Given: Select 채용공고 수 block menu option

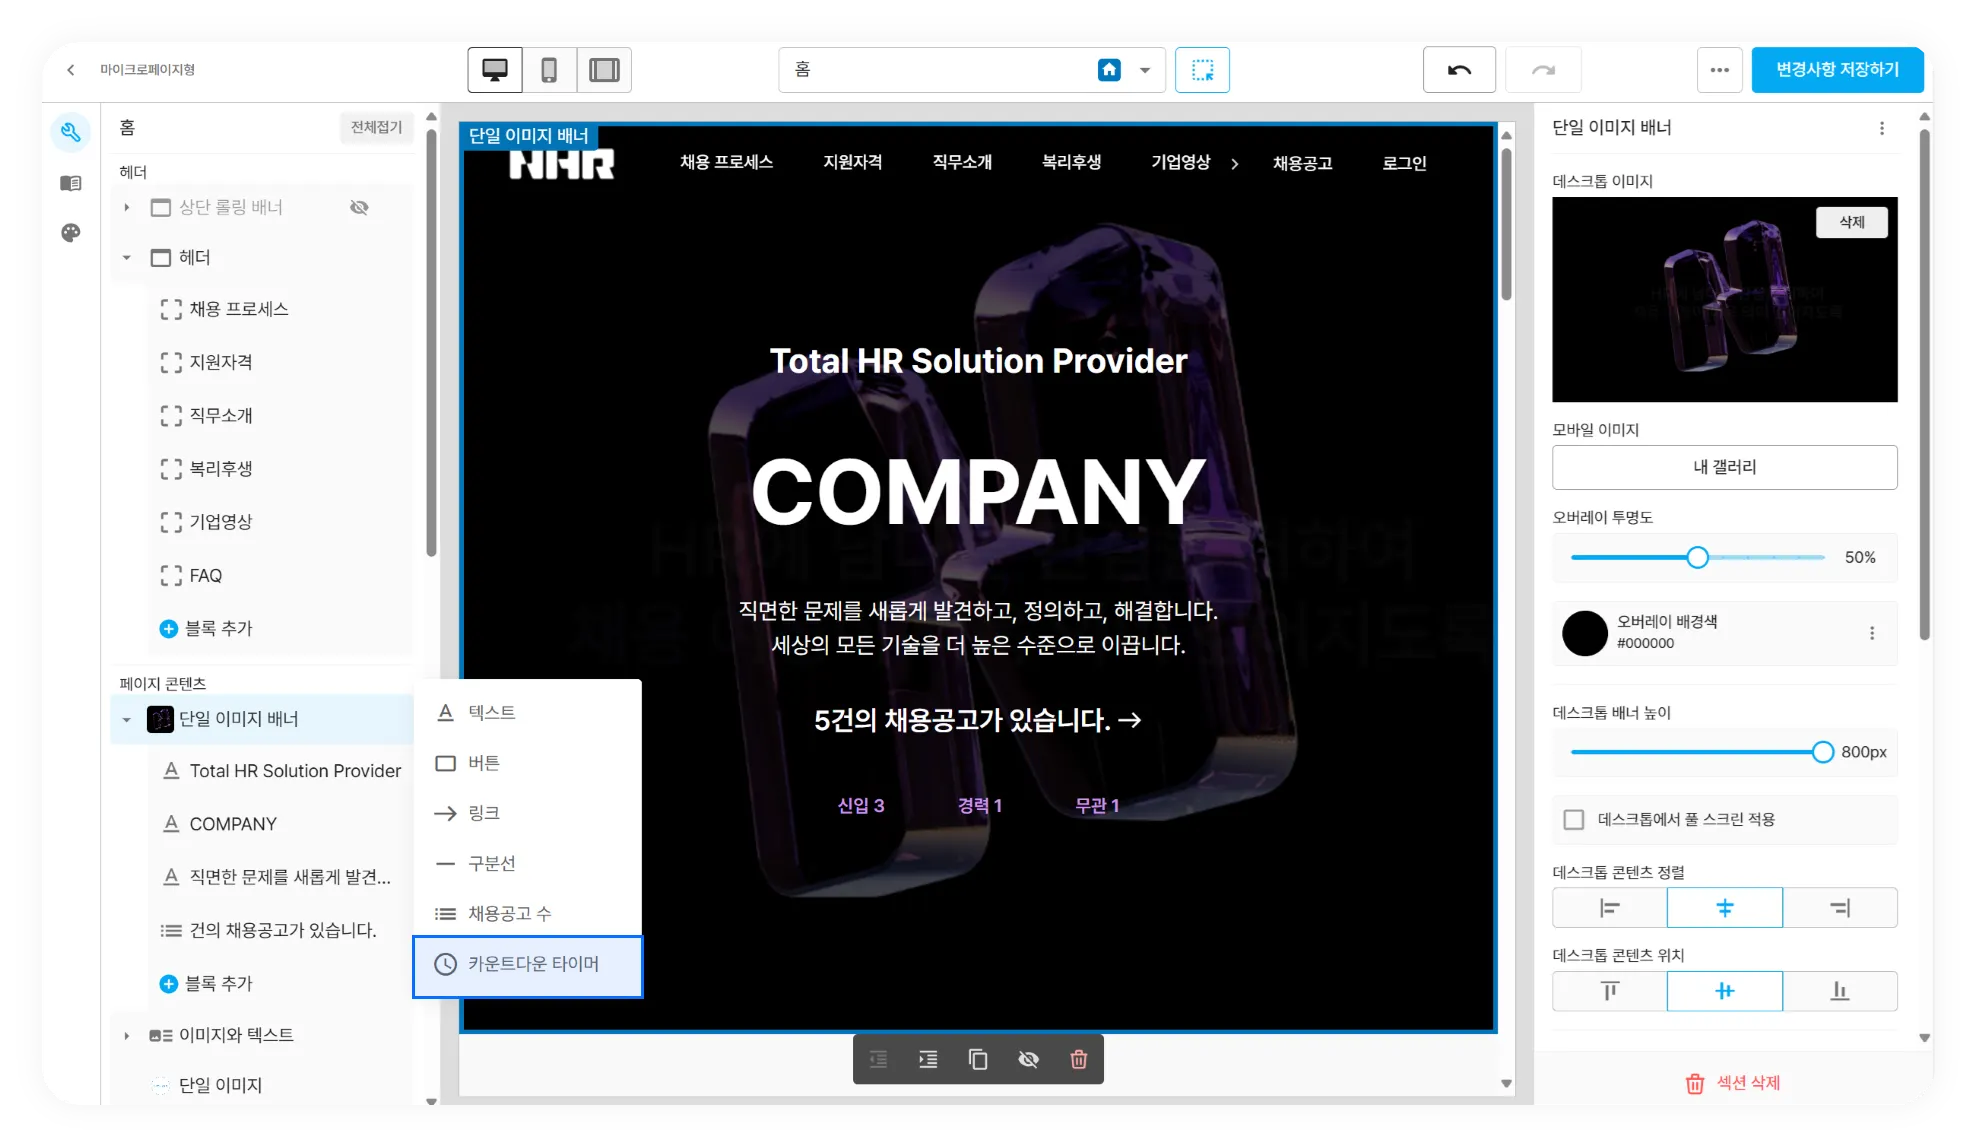Looking at the screenshot, I should pyautogui.click(x=508, y=914).
